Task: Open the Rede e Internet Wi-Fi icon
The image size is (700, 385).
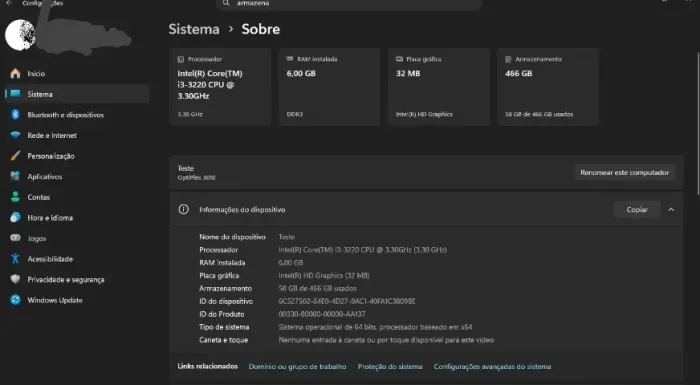Action: [x=16, y=135]
